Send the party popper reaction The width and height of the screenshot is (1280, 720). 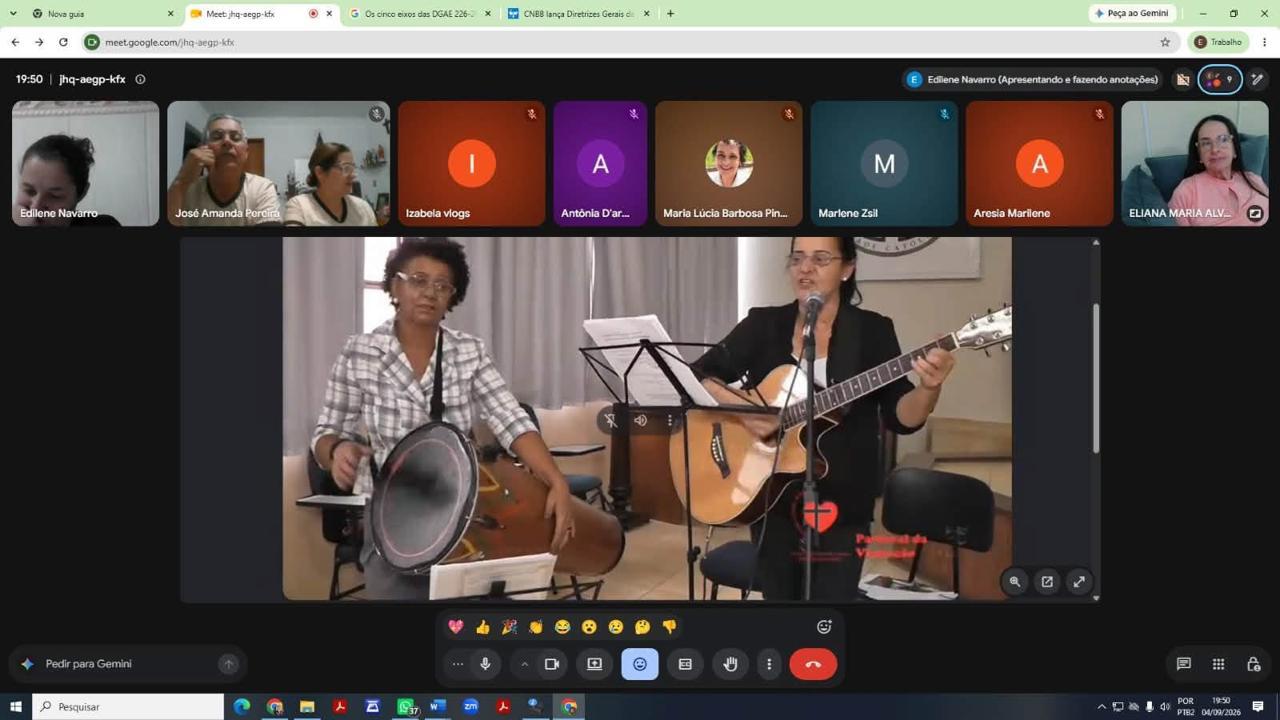[x=509, y=627]
